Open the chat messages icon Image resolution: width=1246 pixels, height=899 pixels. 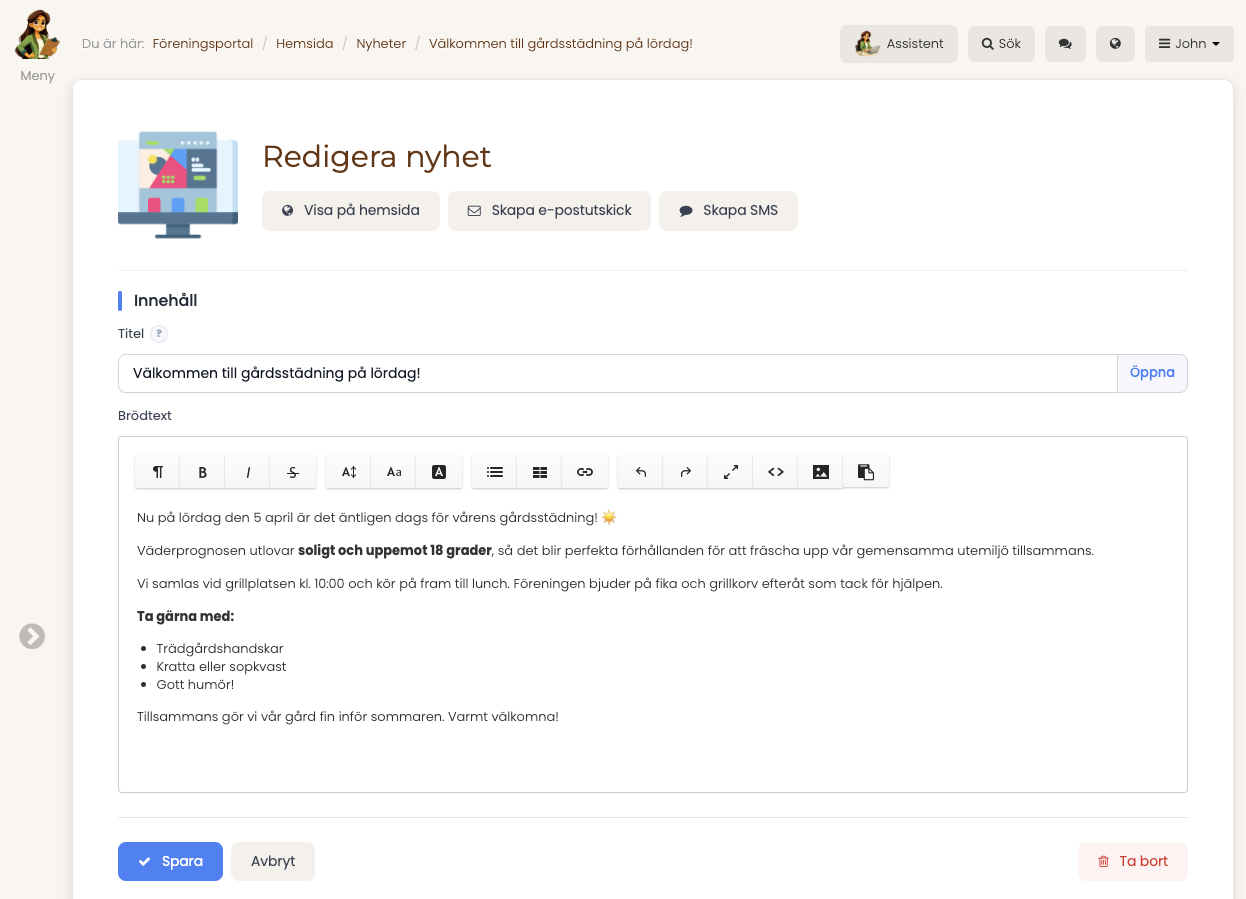tap(1065, 44)
